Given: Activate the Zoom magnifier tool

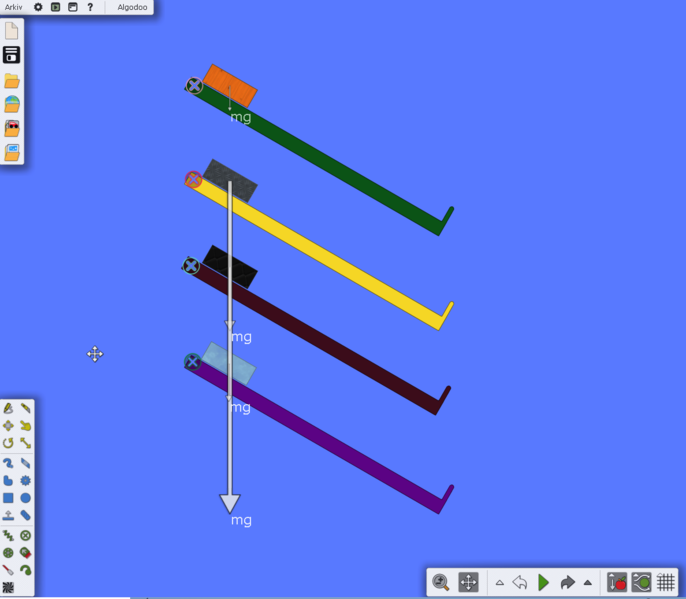Looking at the screenshot, I should [x=441, y=582].
